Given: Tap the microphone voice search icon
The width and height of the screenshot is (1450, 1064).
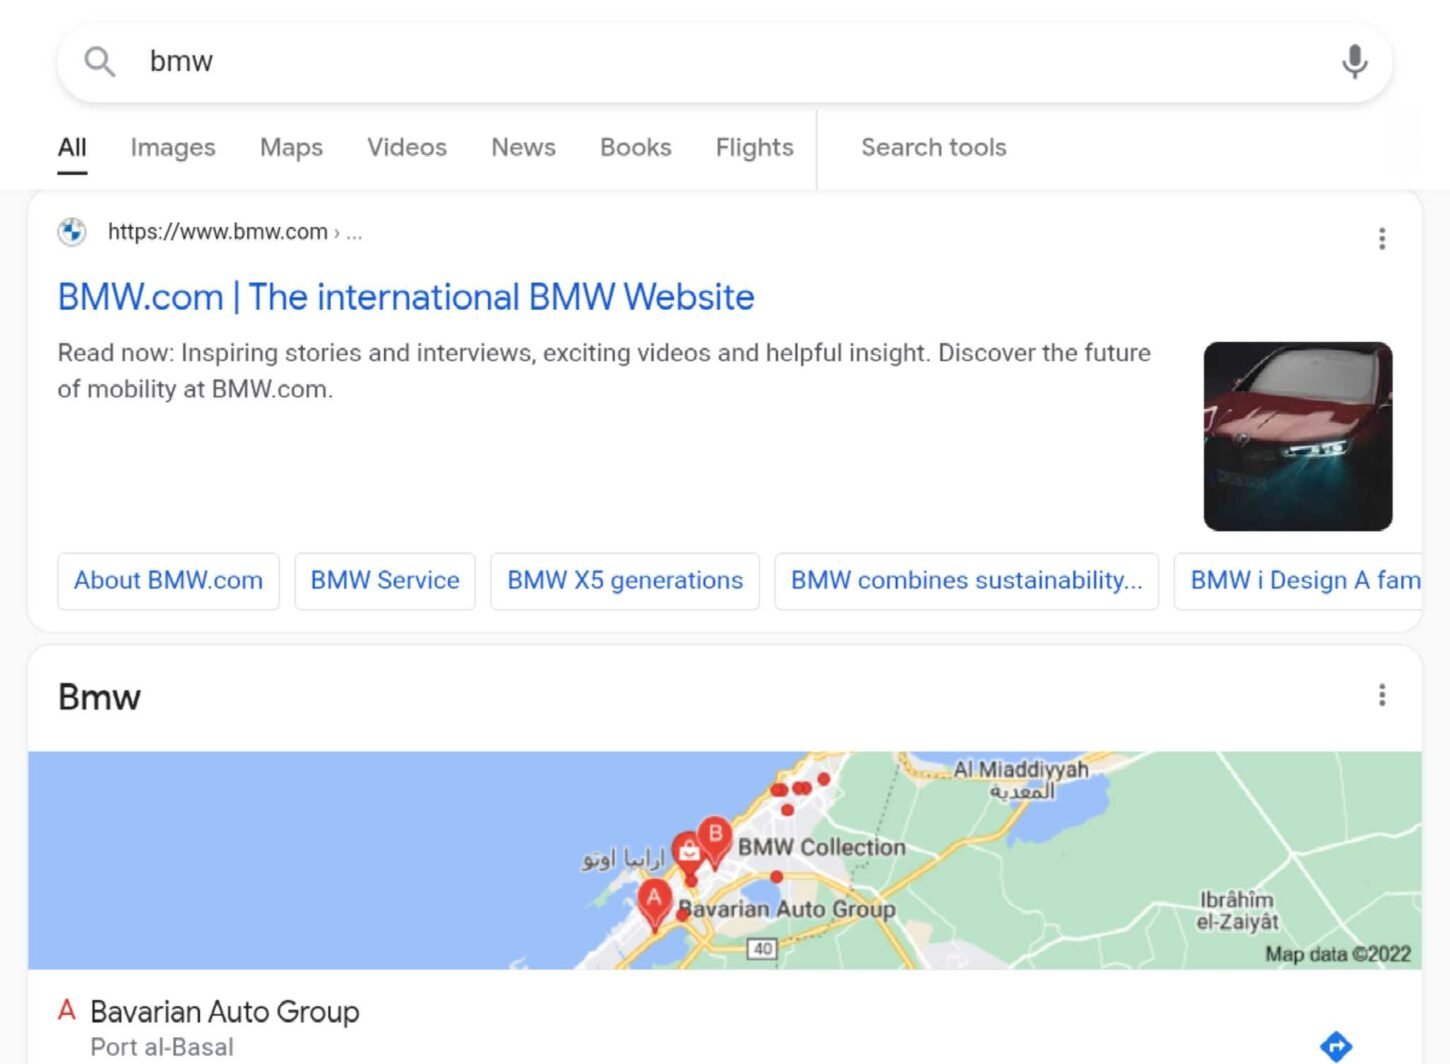Looking at the screenshot, I should 1354,62.
